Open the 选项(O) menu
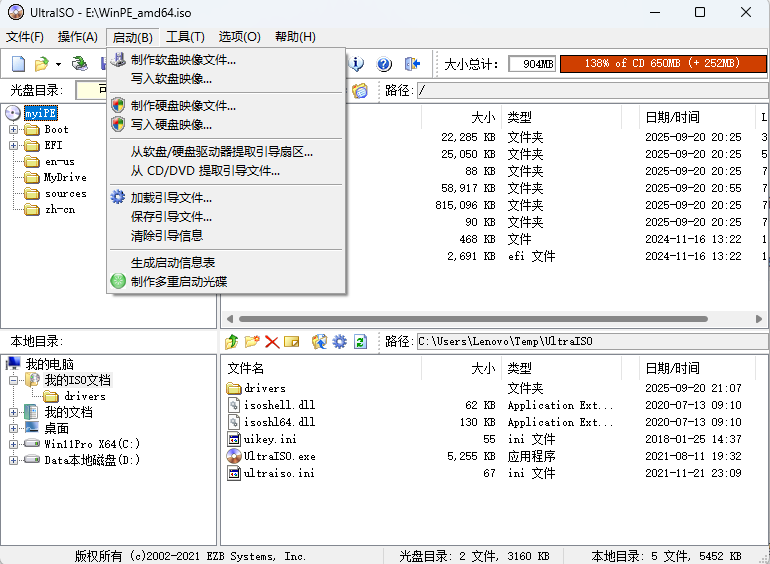The image size is (770, 564). [x=239, y=37]
